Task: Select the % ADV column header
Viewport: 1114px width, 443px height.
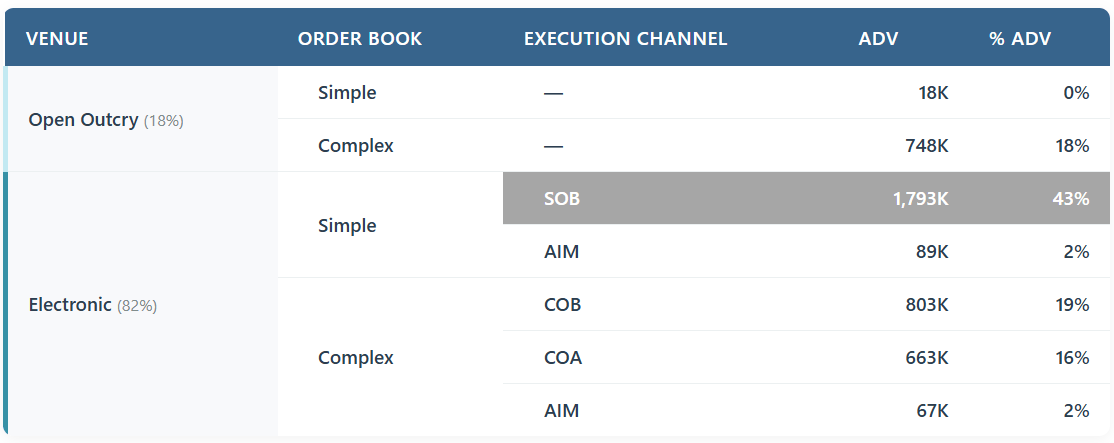Action: tap(1020, 38)
